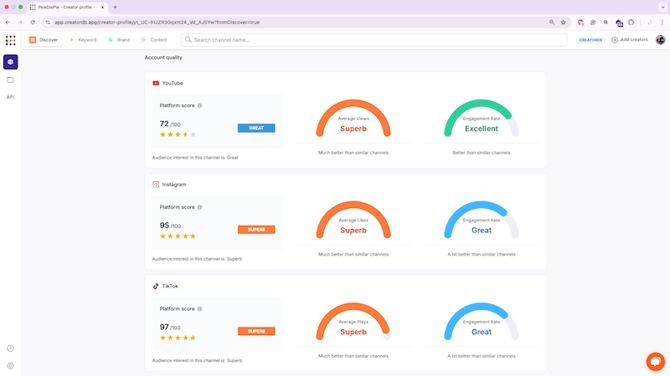Click the YouTube 72 /100 score
The height and width of the screenshot is (376, 670).
pyautogui.click(x=170, y=124)
